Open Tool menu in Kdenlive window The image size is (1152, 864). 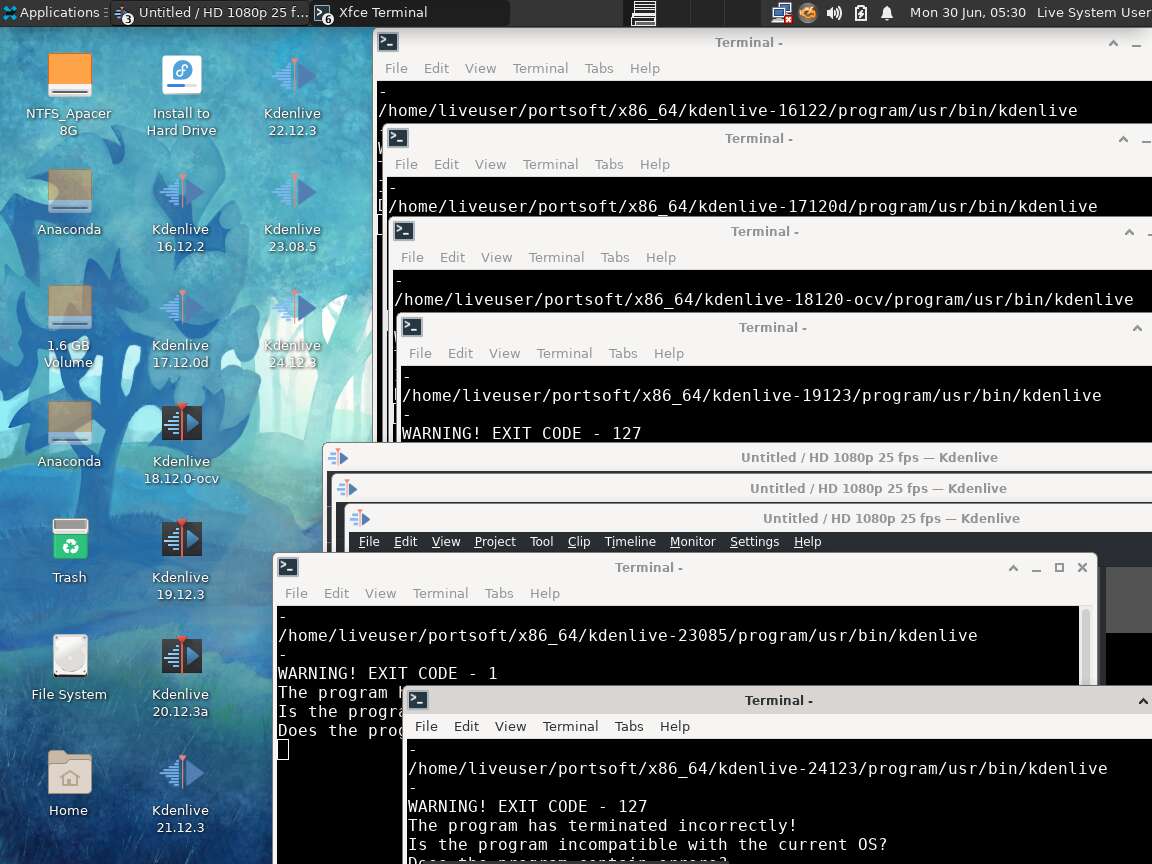pos(541,541)
